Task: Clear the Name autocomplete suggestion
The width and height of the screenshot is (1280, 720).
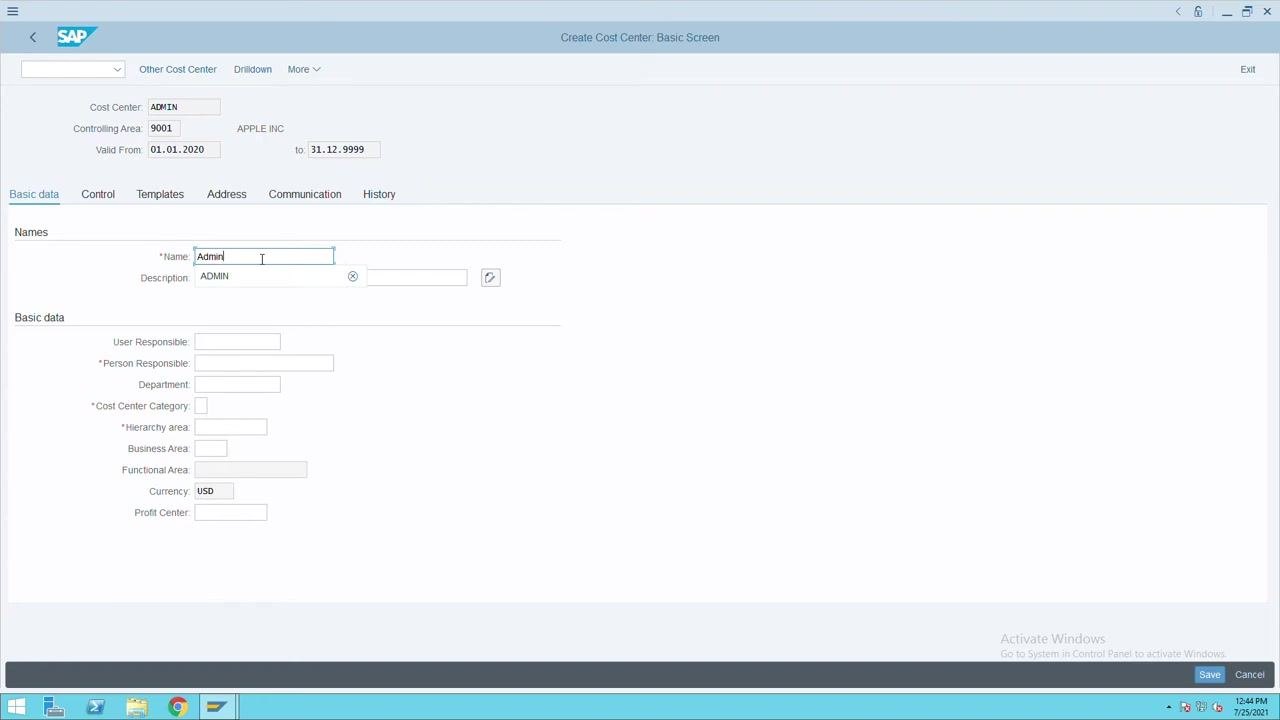Action: click(x=353, y=276)
